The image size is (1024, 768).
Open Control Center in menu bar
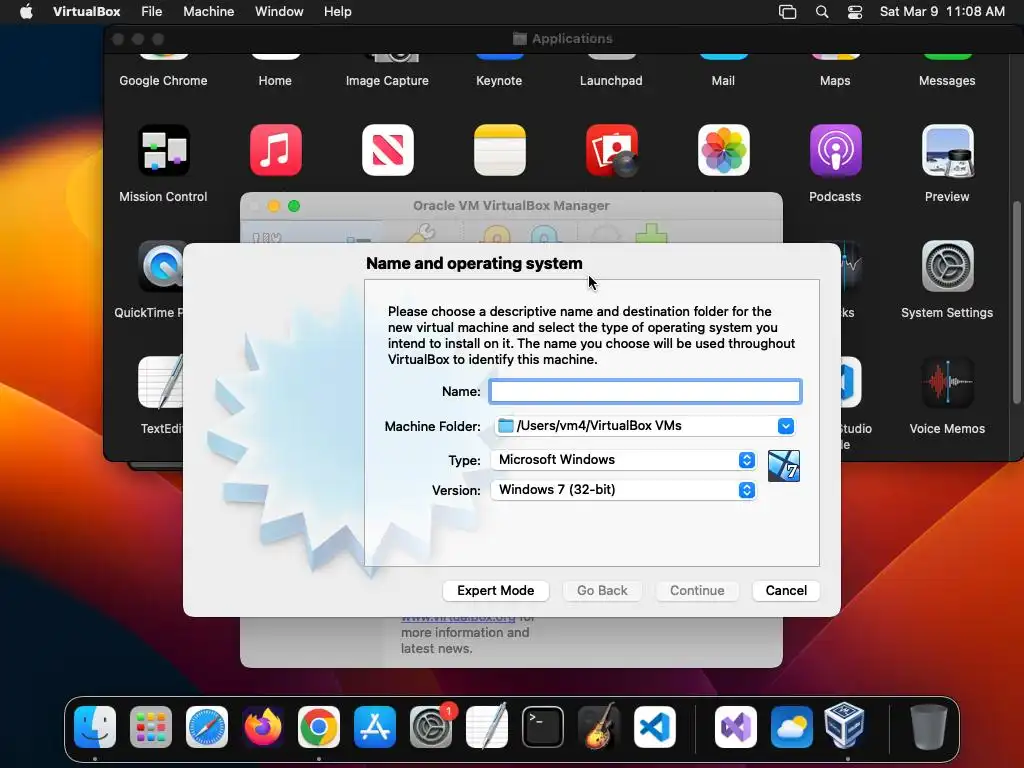pyautogui.click(x=855, y=12)
